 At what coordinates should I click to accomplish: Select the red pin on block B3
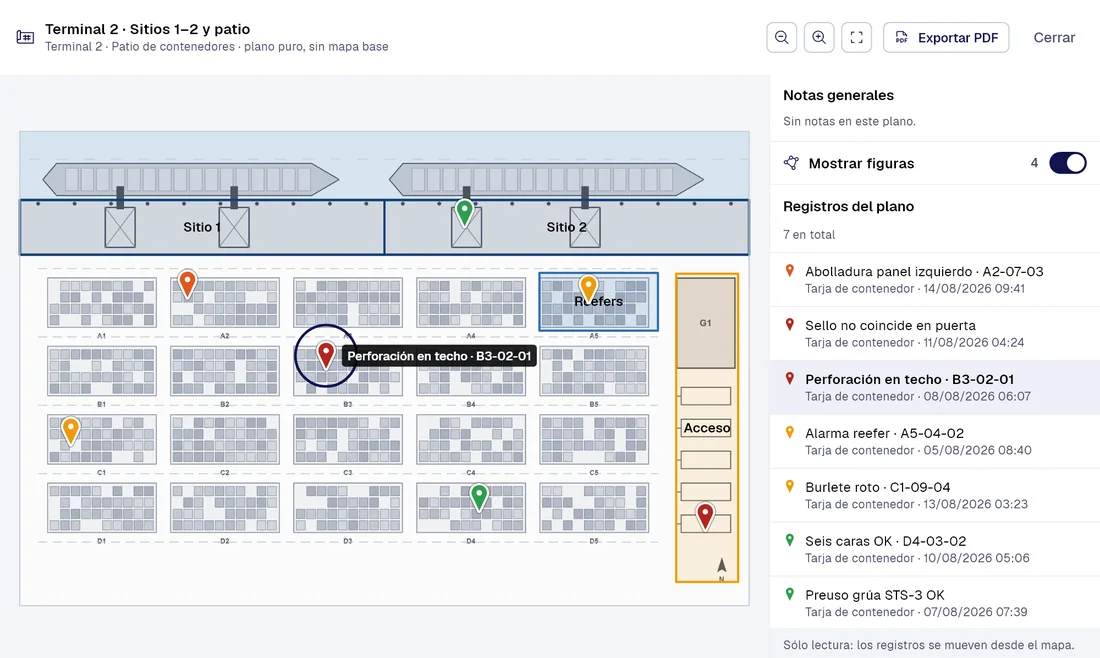[326, 355]
